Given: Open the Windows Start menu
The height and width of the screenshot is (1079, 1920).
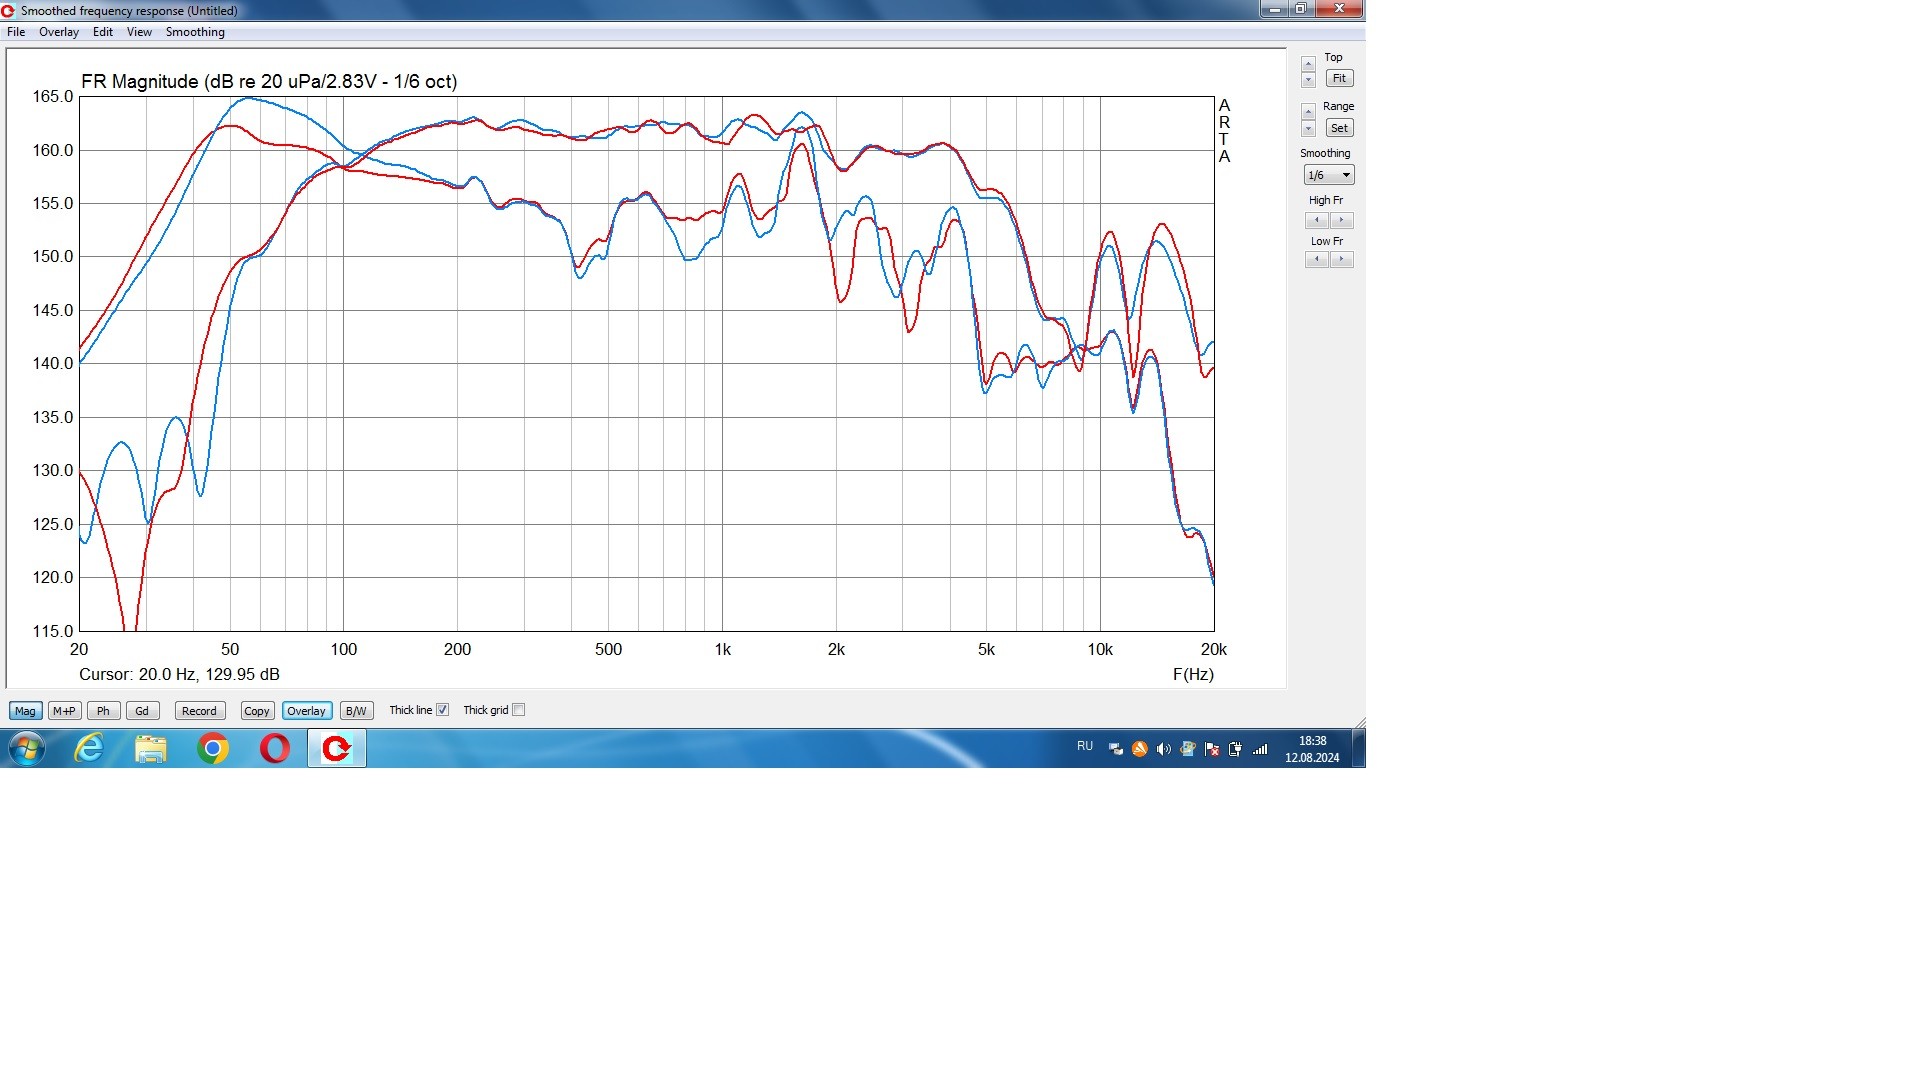Looking at the screenshot, I should [27, 748].
